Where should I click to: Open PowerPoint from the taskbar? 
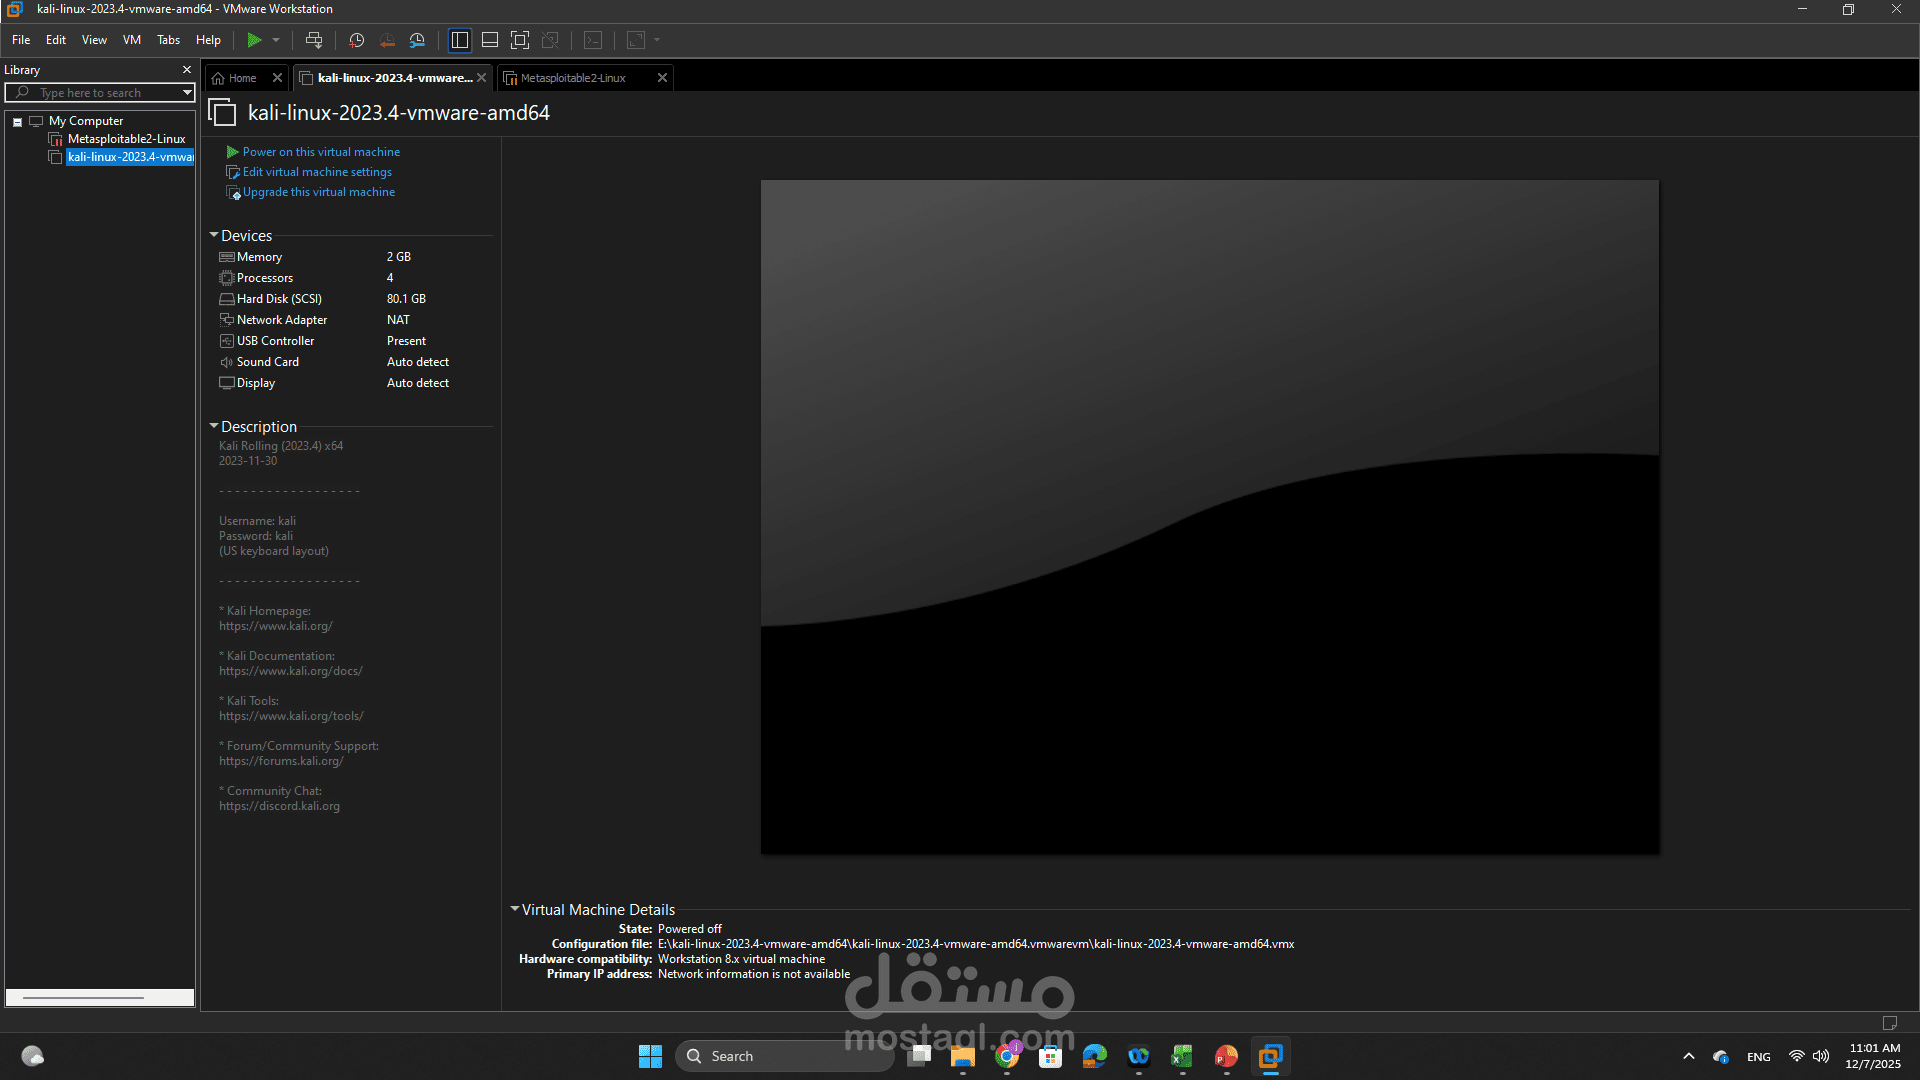[x=1227, y=1056]
